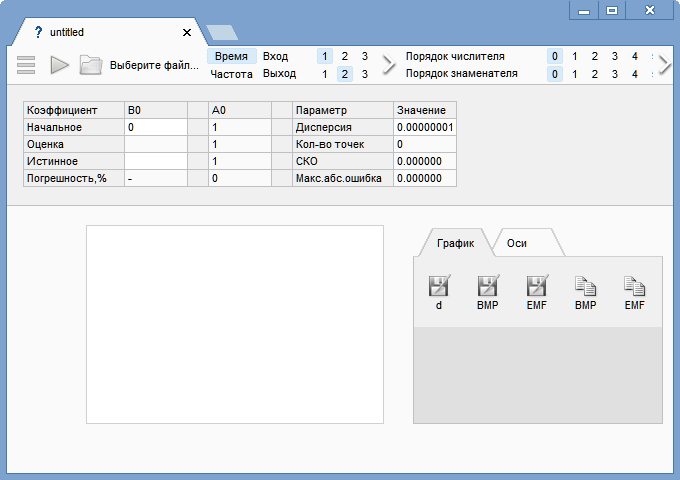The width and height of the screenshot is (680, 480).
Task: Switch to the 'Оси' tab
Action: click(517, 243)
